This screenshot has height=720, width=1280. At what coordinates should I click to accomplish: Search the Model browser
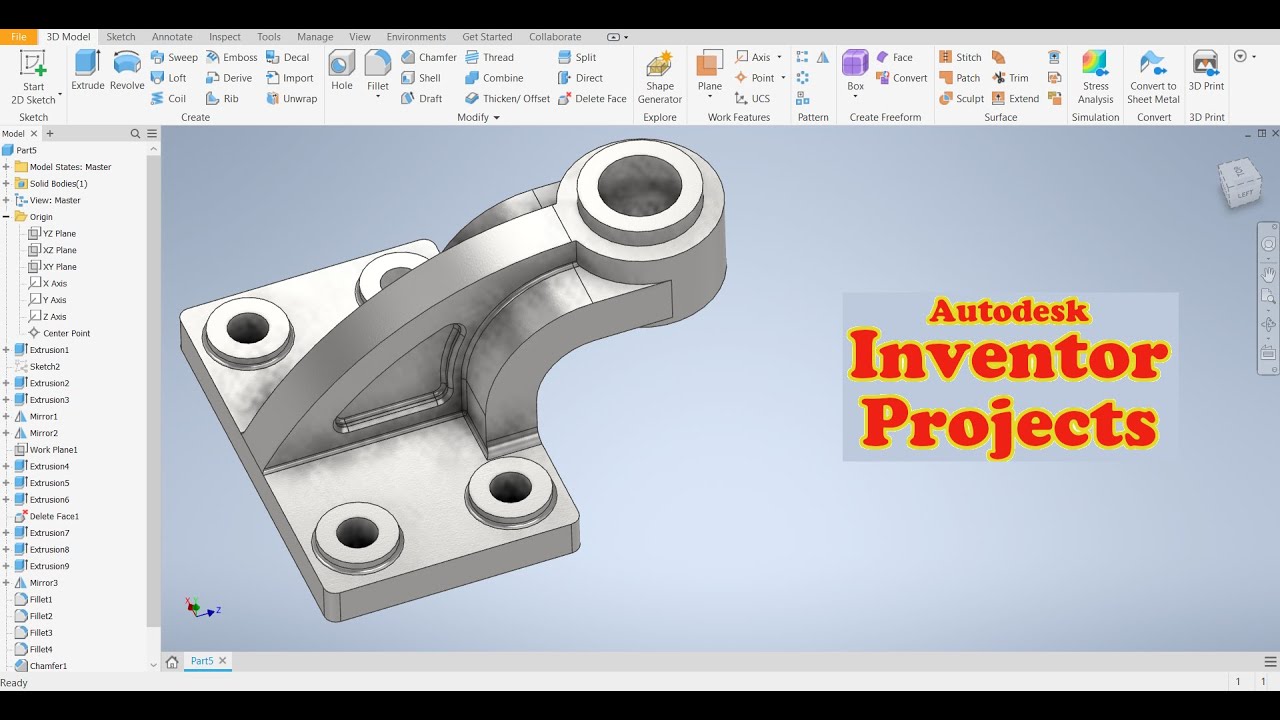point(135,133)
